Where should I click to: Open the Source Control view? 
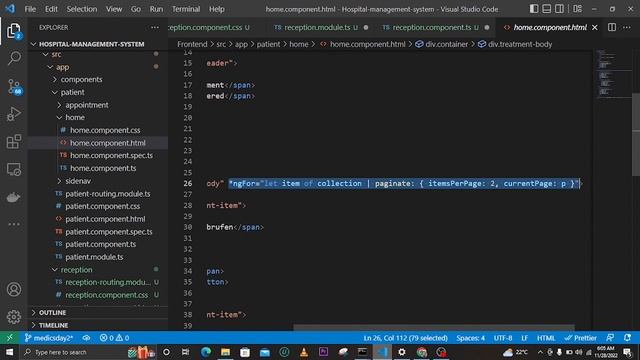coord(13,87)
